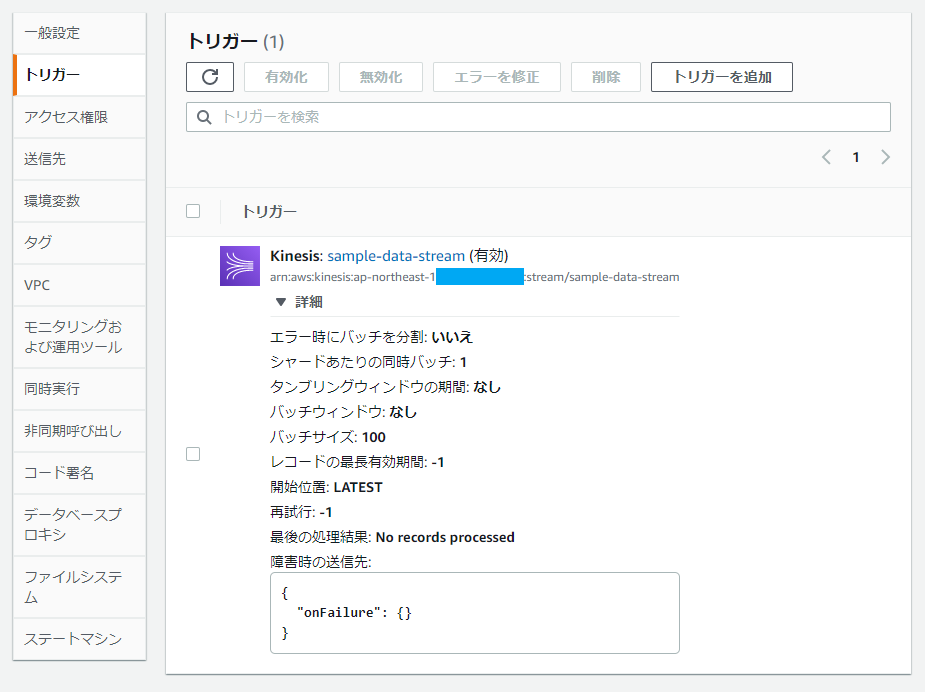
Task: Click 'バッチウィンドウ: なし' text
Action: 343,412
